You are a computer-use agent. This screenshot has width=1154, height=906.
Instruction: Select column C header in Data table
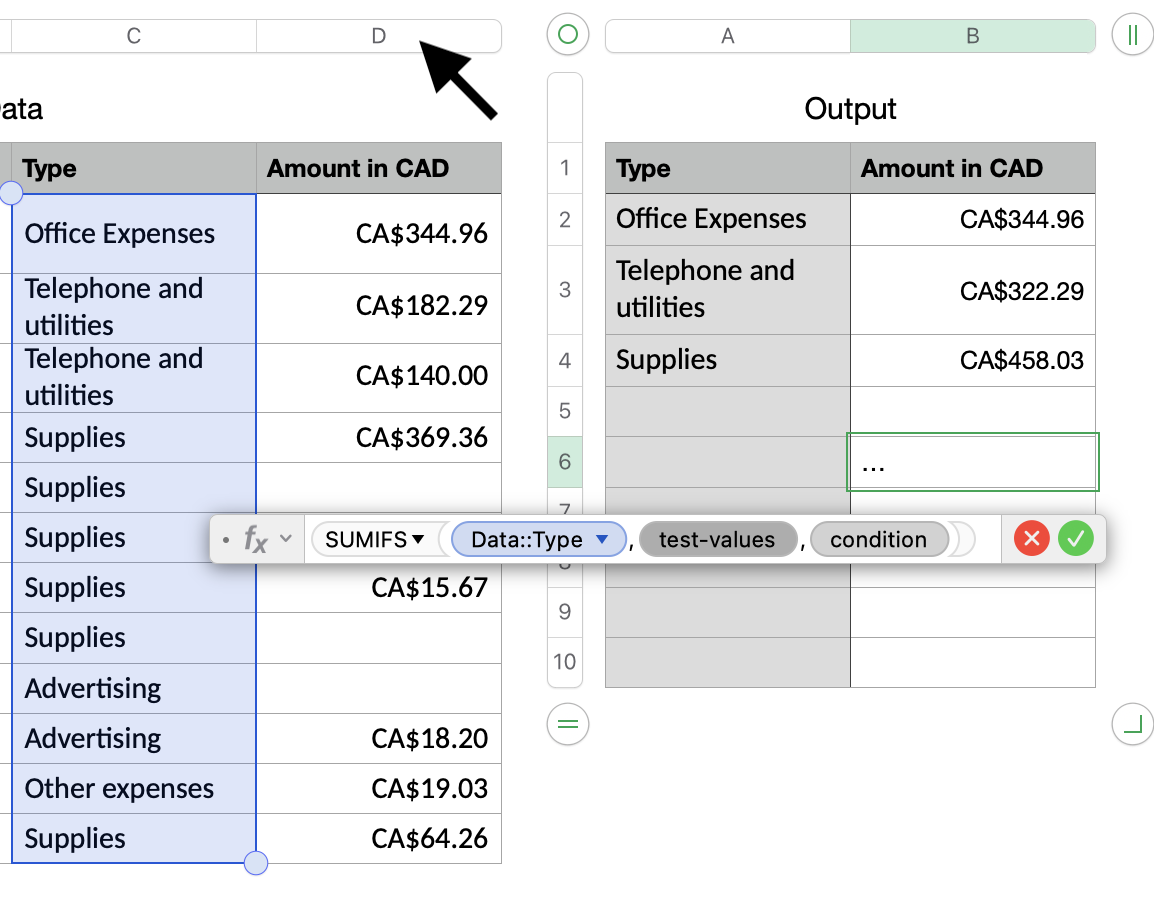[134, 36]
